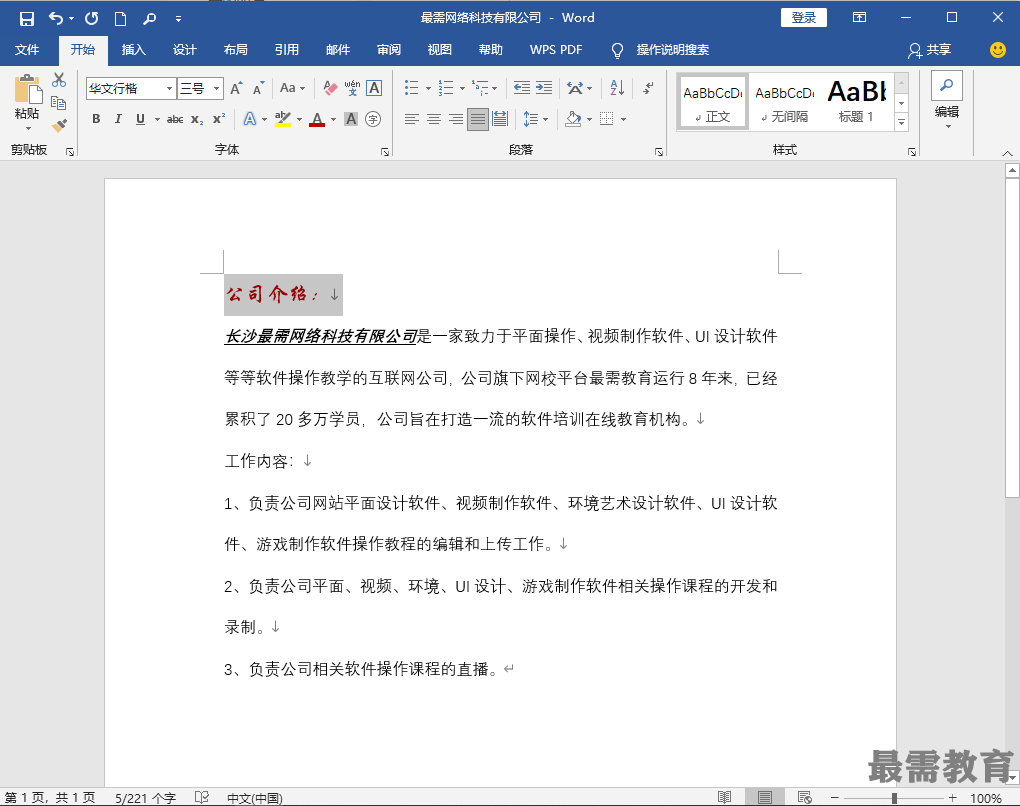Expand the multilevel list dropdown
The image size is (1020, 806).
[x=495, y=88]
